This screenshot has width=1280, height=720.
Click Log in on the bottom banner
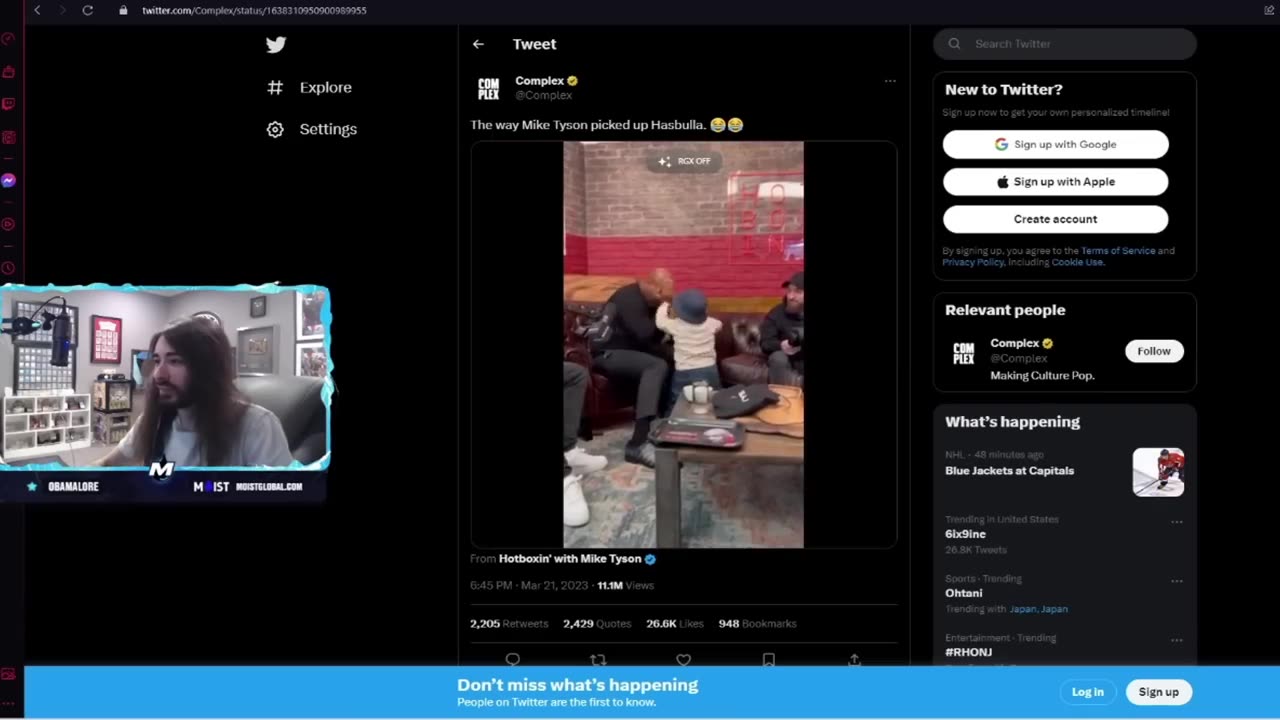click(1088, 692)
